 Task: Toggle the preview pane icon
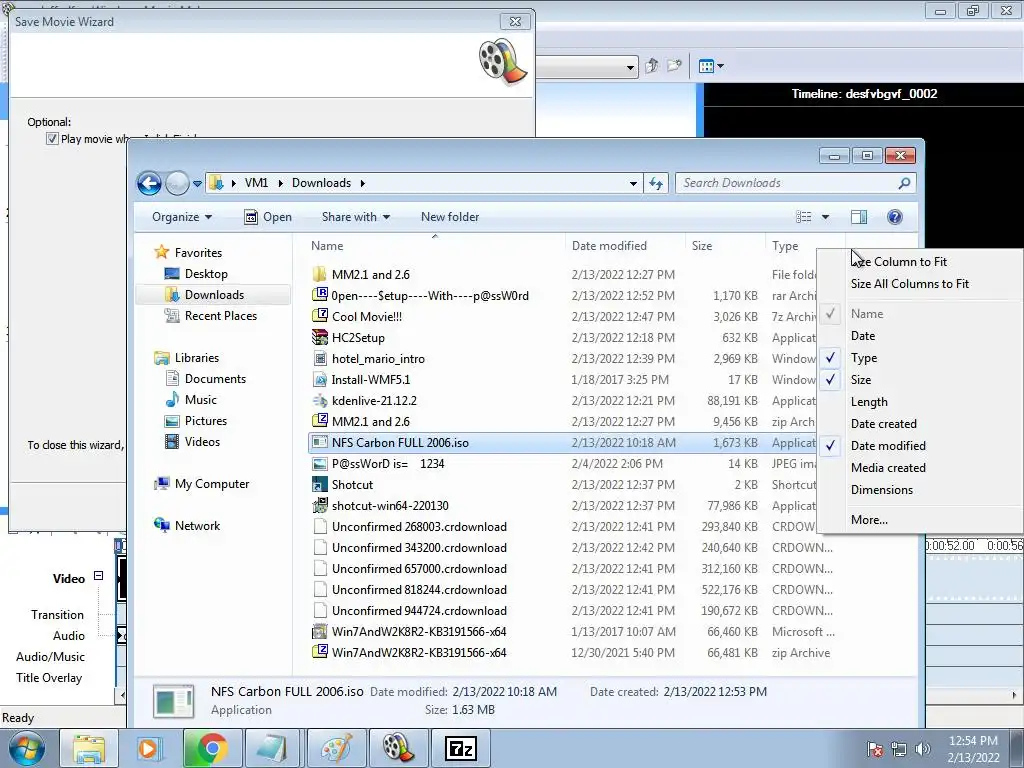tap(859, 217)
